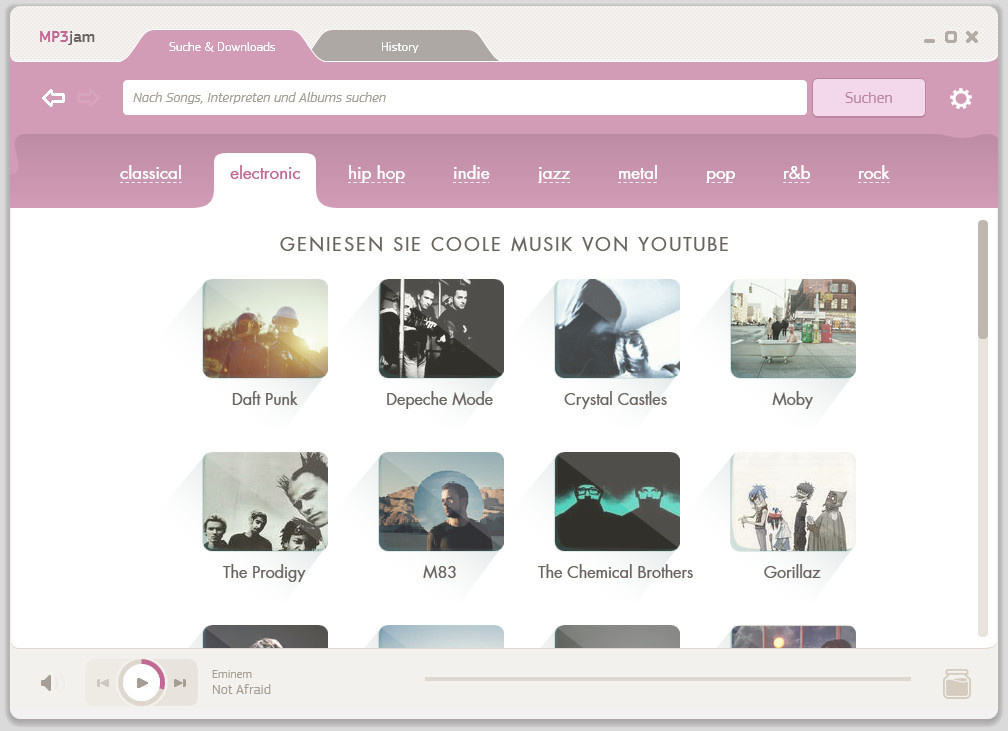Maximize the MP3jam window

(951, 37)
